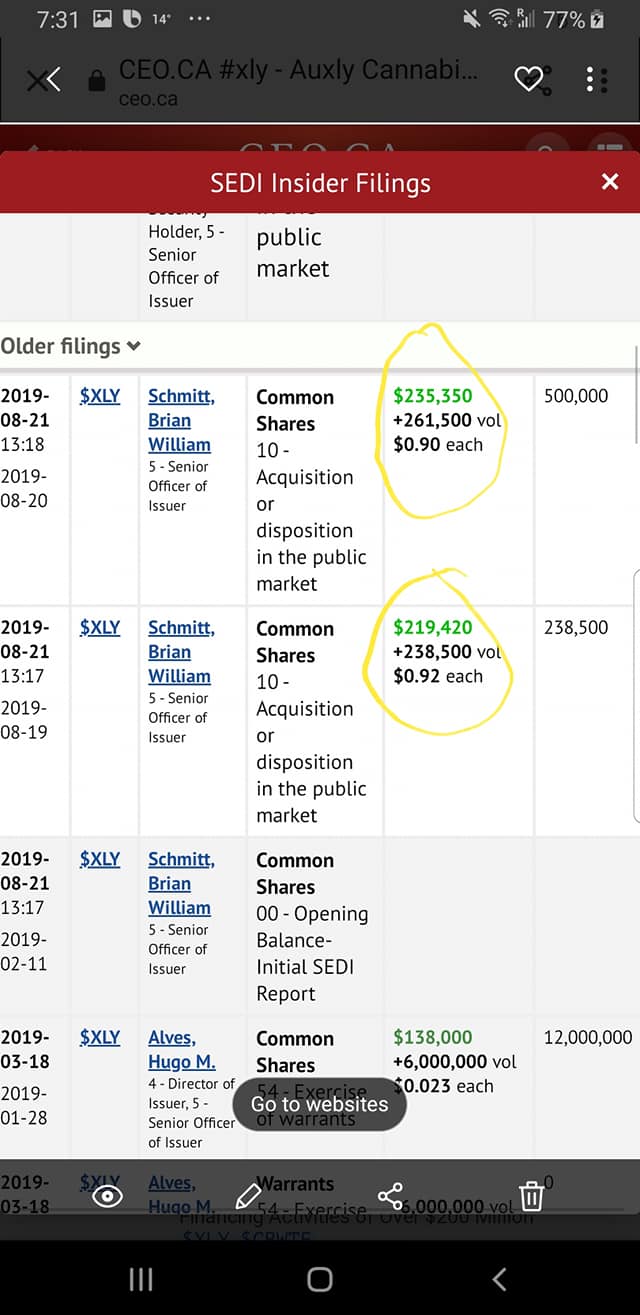
Task: Expand the Older filings section
Action: coord(71,346)
